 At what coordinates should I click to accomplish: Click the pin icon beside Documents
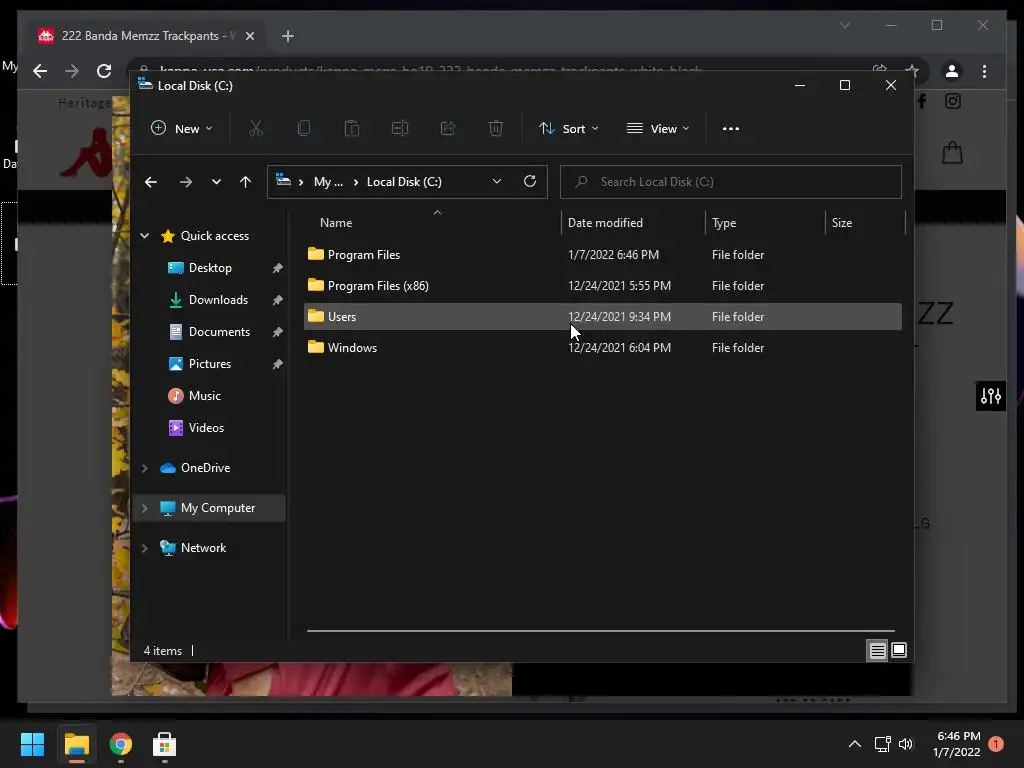click(x=278, y=332)
